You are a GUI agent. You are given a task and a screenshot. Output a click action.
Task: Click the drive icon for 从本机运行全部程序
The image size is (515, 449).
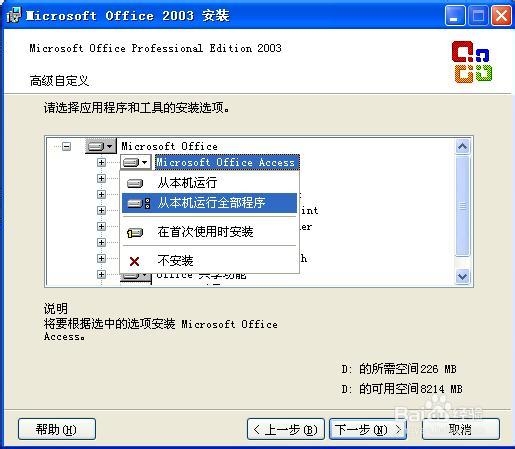click(139, 203)
